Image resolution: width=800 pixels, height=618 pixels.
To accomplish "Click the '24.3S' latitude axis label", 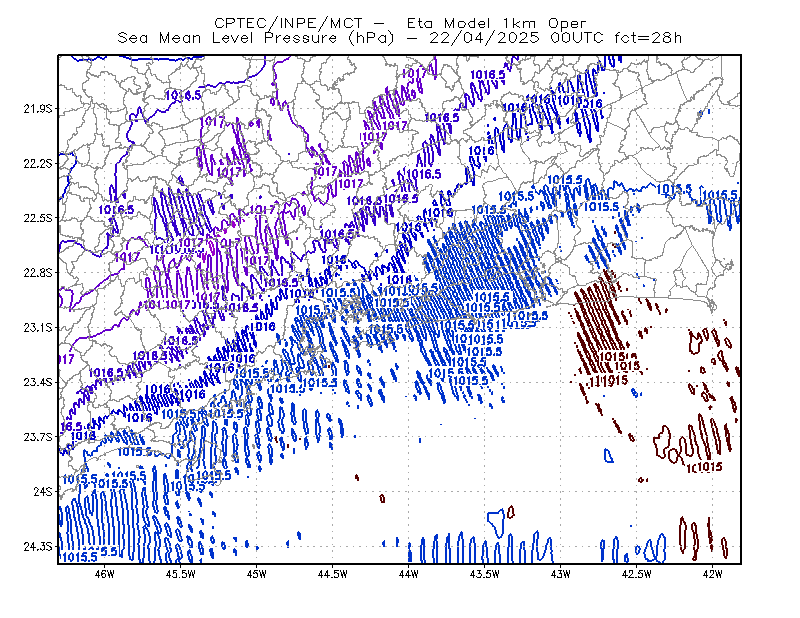I will [x=38, y=547].
